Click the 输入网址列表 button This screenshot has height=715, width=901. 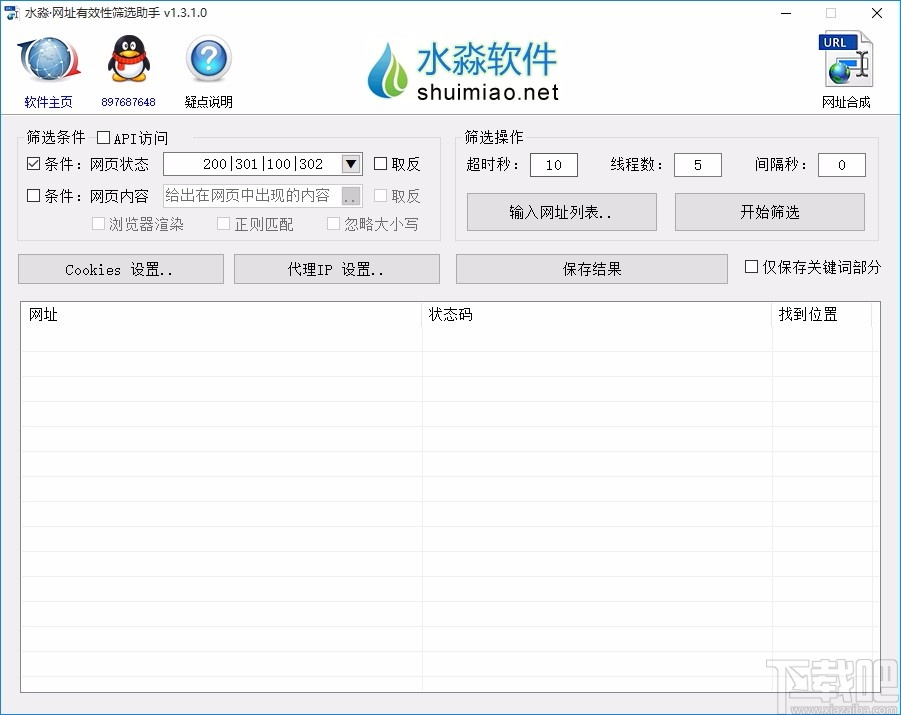point(561,212)
